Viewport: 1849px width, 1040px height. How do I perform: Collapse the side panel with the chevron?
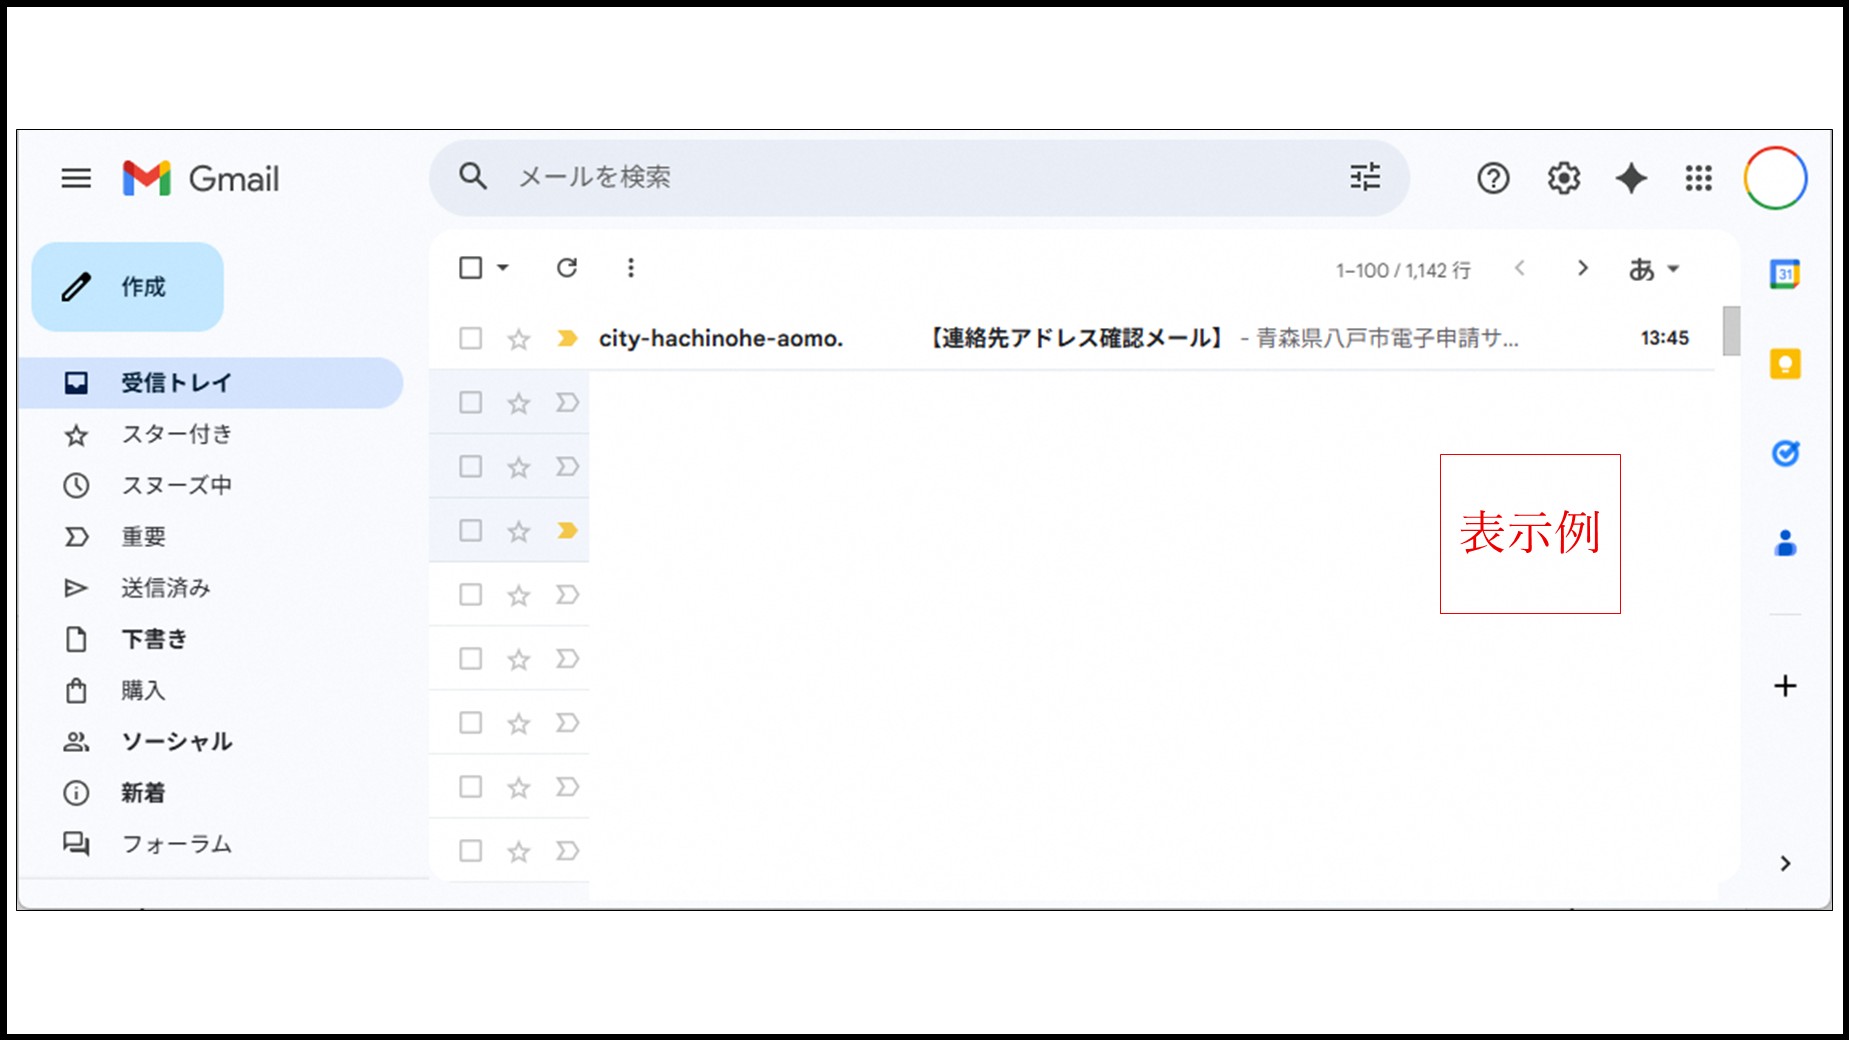tap(1786, 863)
